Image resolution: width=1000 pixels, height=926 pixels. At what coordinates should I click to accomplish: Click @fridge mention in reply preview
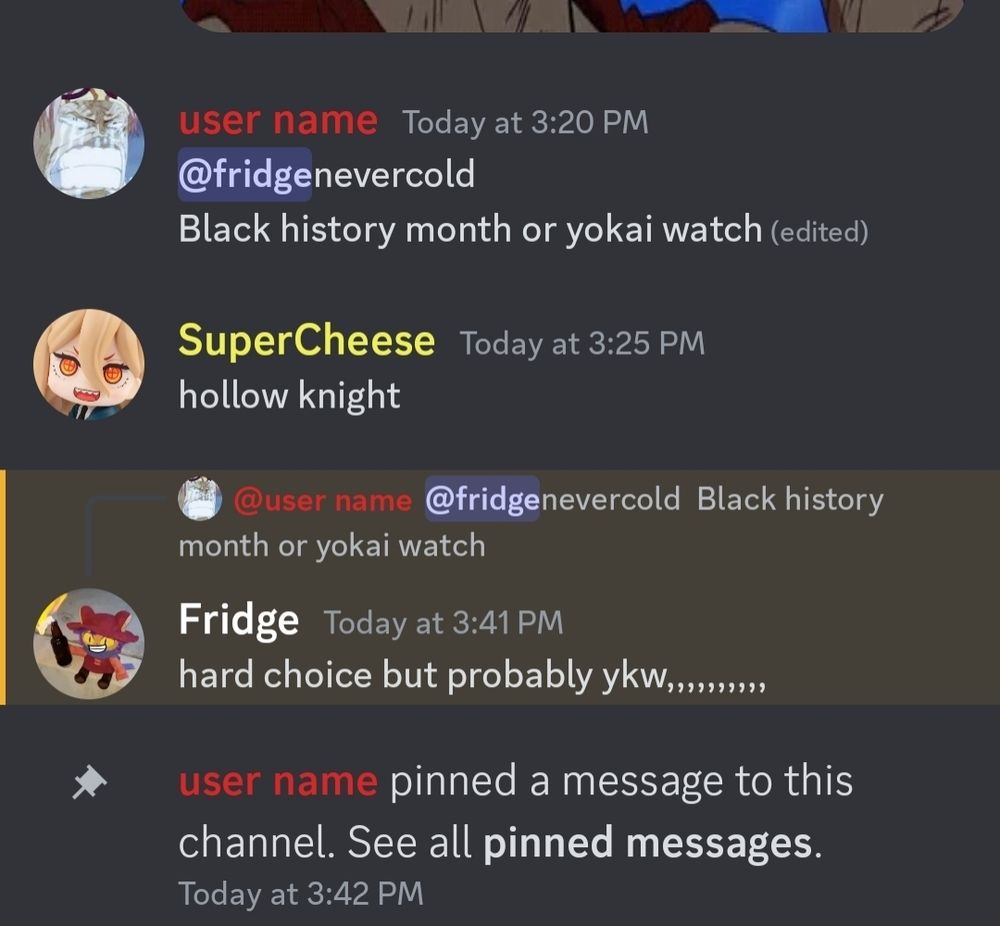pos(482,499)
